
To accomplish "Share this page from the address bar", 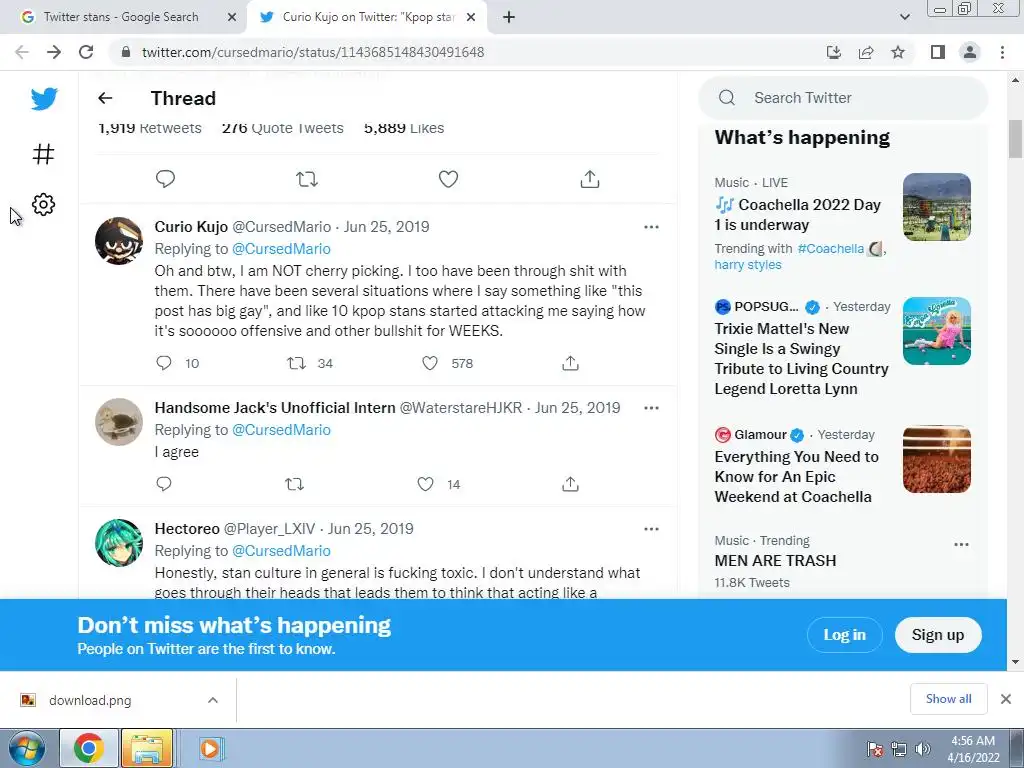I will click(866, 52).
